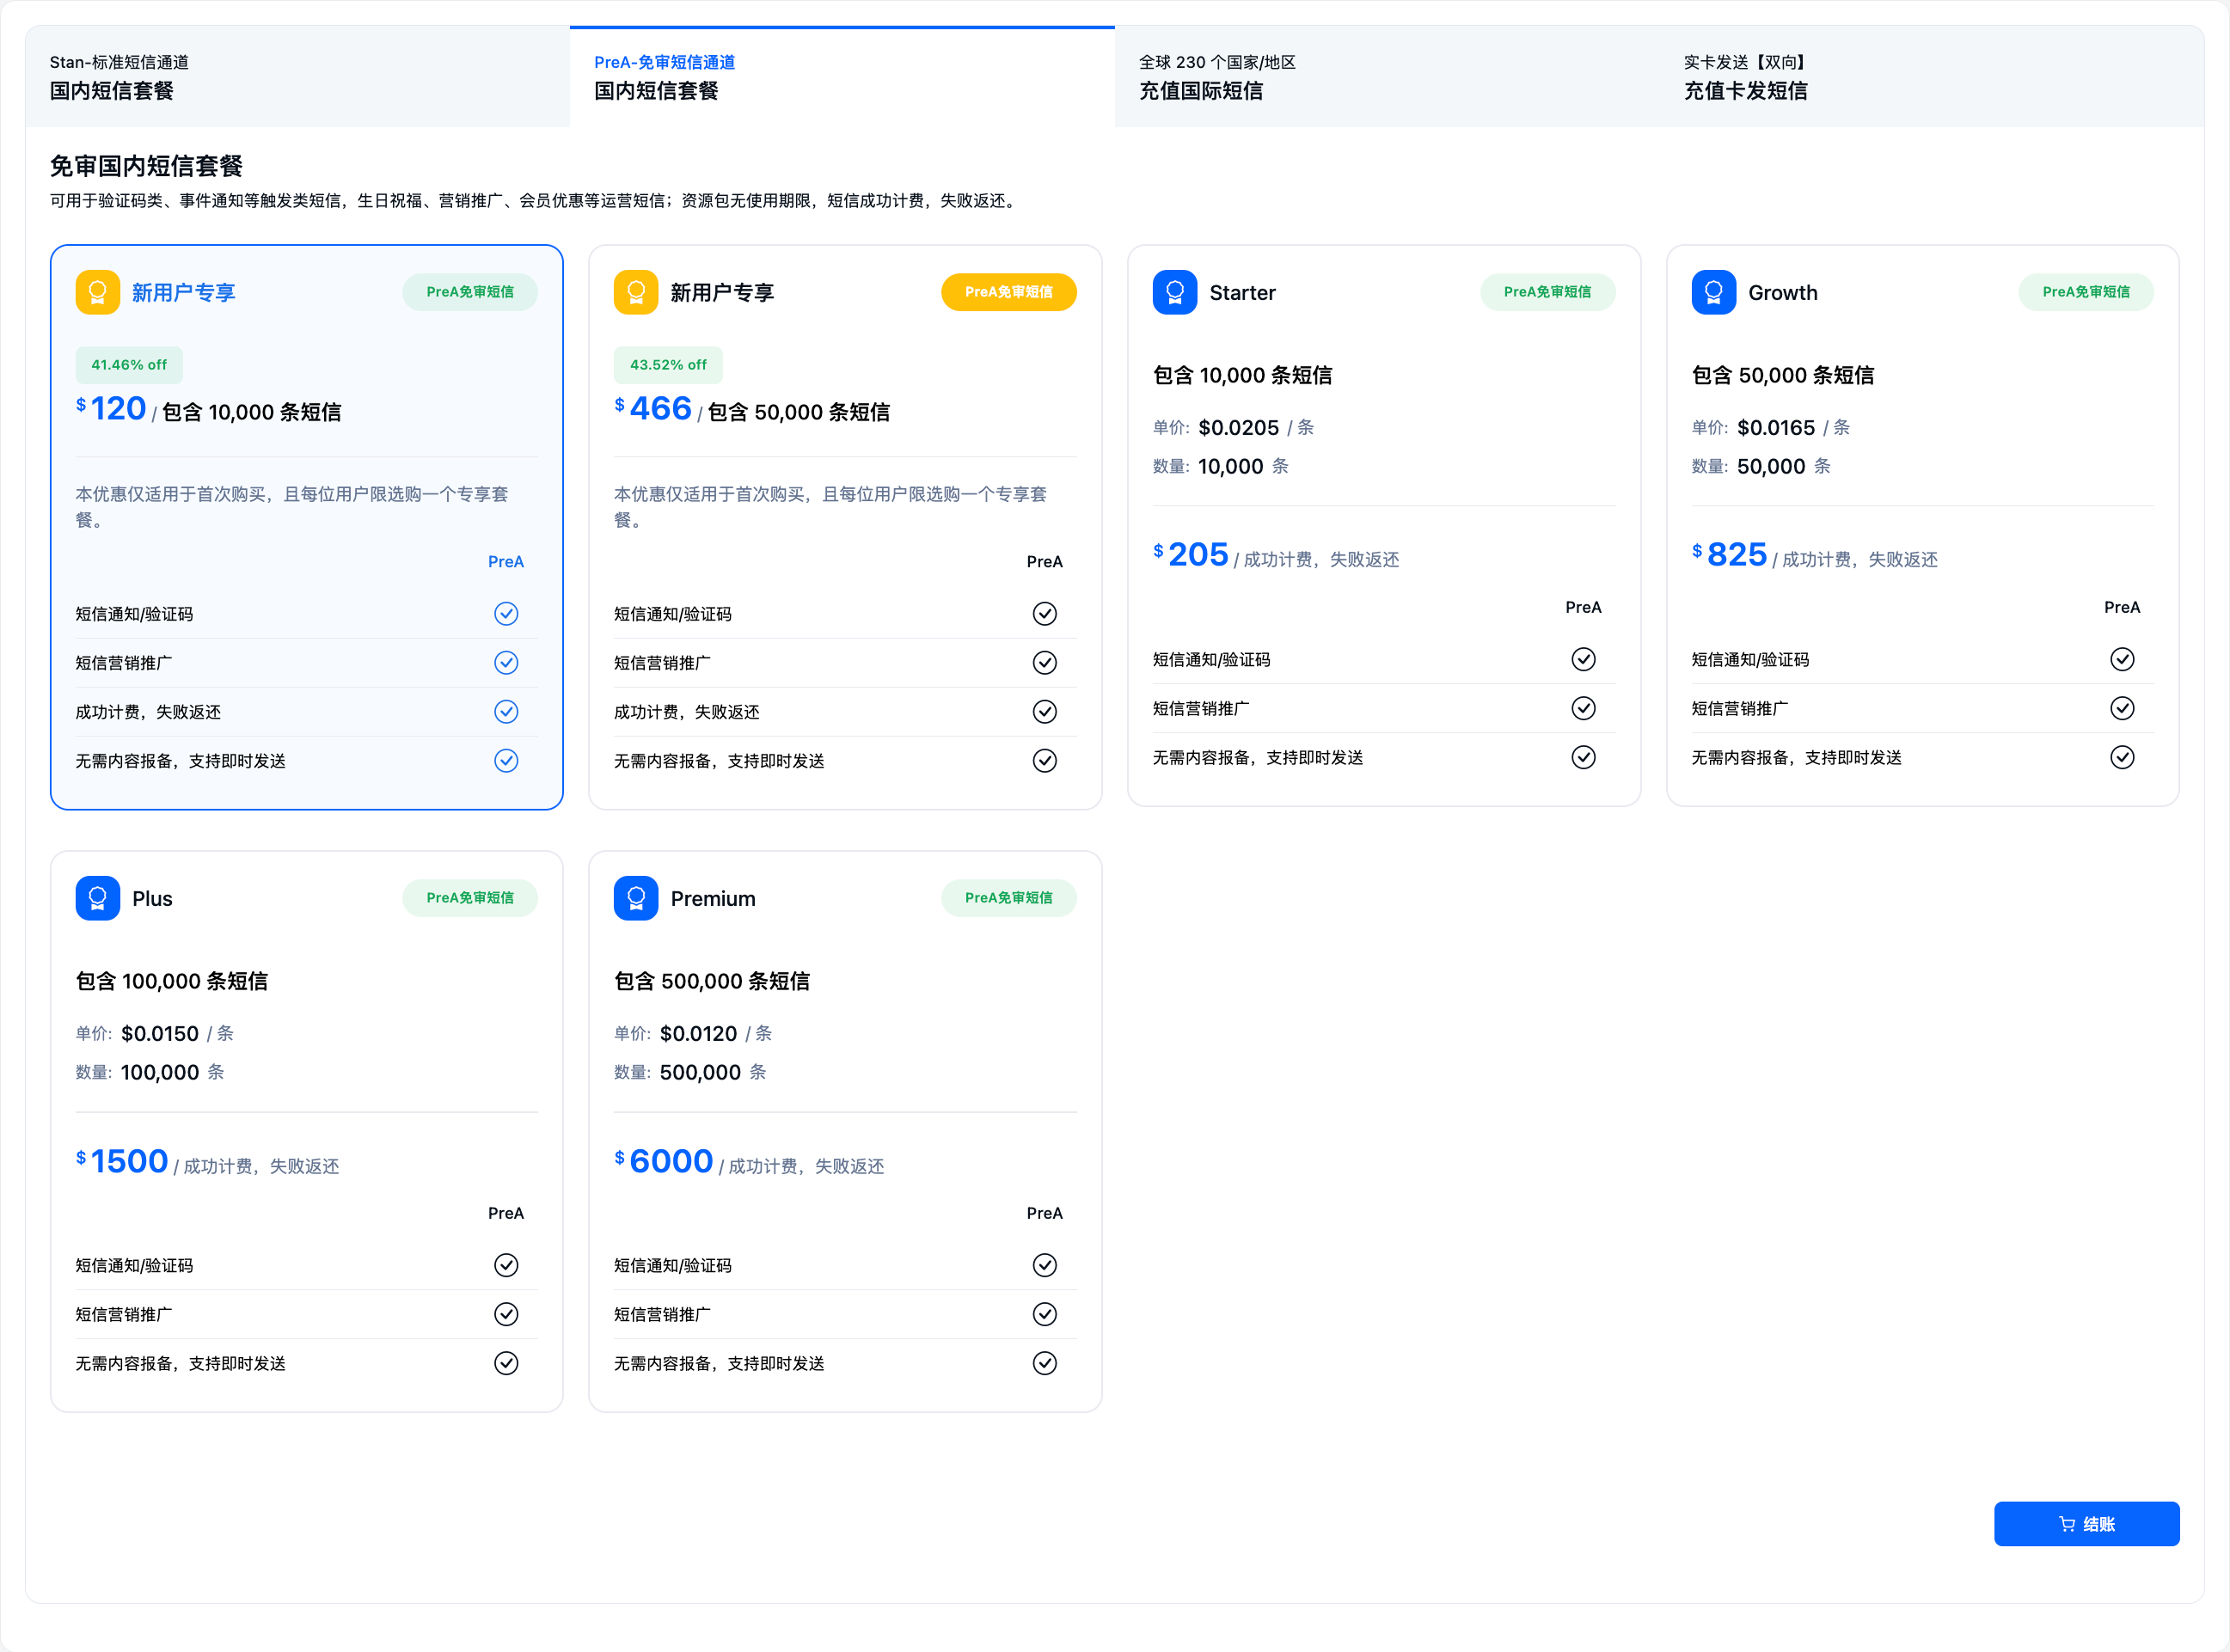Click blue check for 短信营销推广 in 120 plan

coord(506,663)
